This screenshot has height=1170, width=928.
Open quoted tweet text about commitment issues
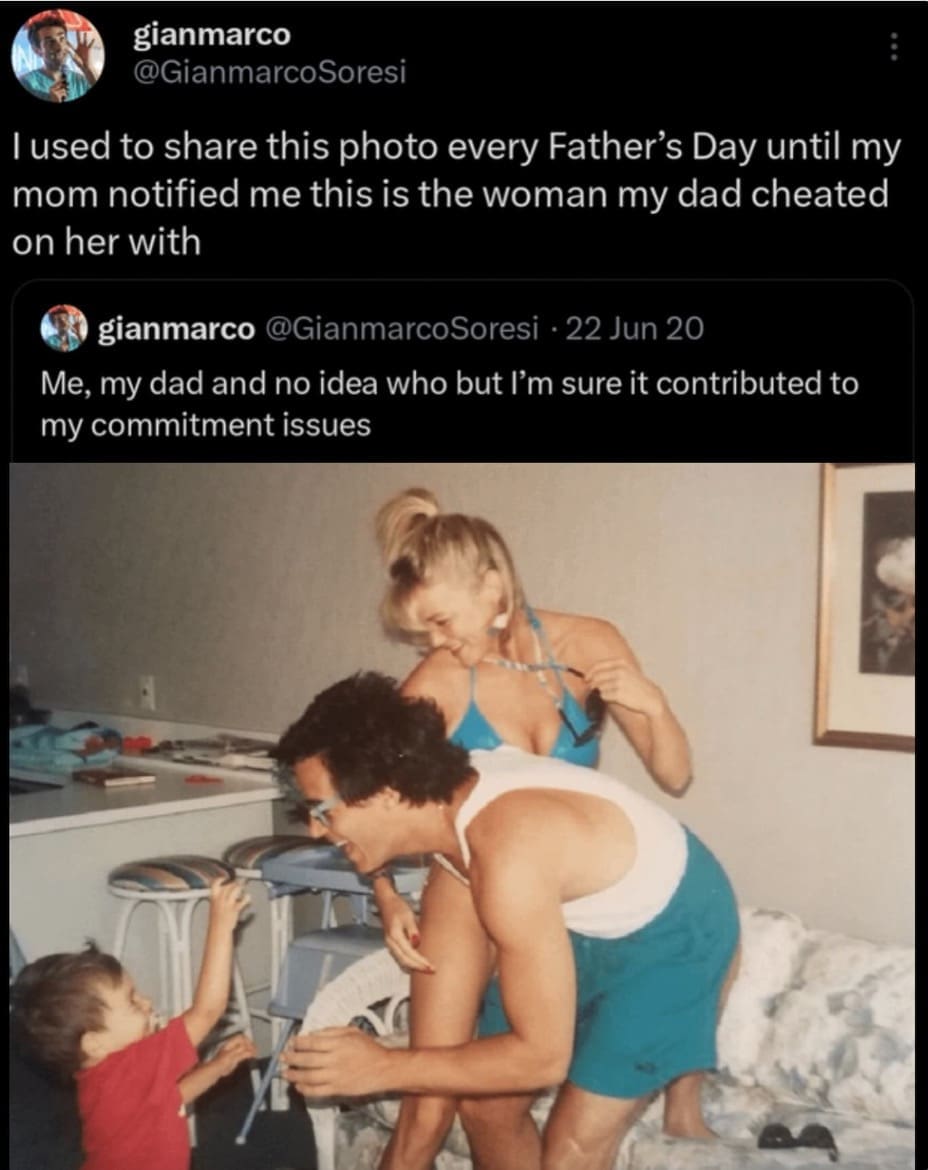pyautogui.click(x=449, y=403)
